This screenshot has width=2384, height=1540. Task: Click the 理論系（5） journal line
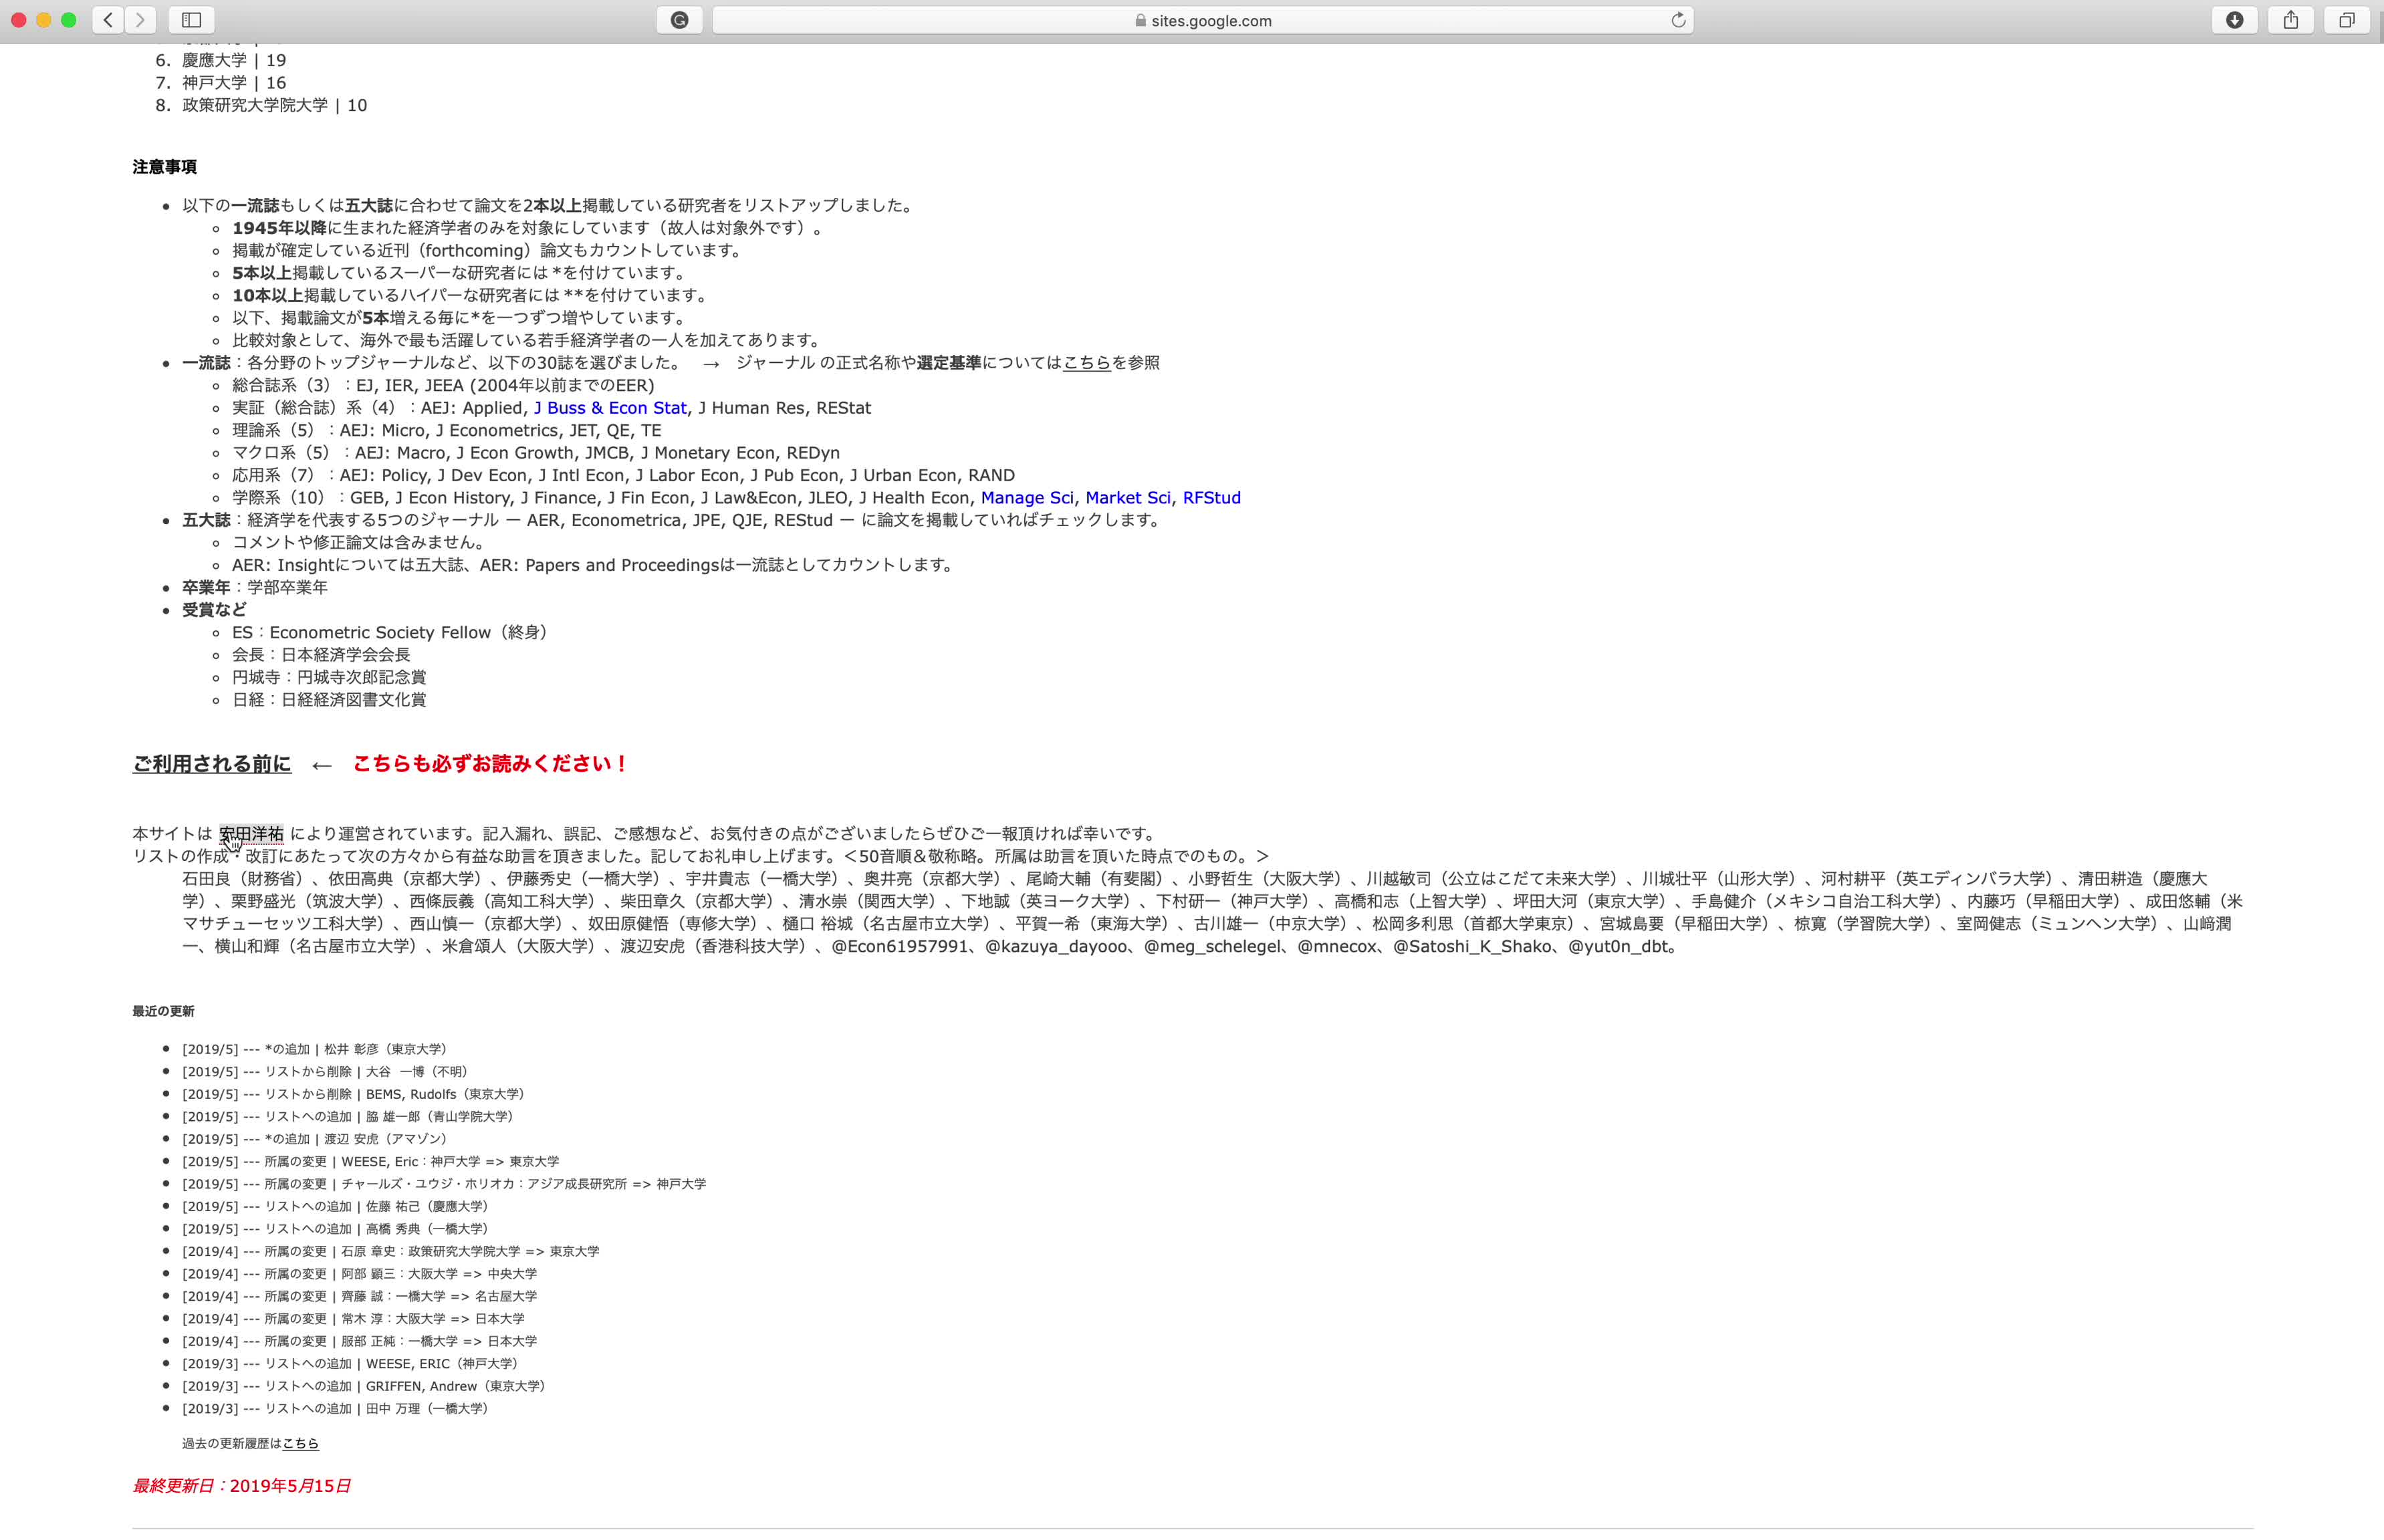pyautogui.click(x=447, y=431)
